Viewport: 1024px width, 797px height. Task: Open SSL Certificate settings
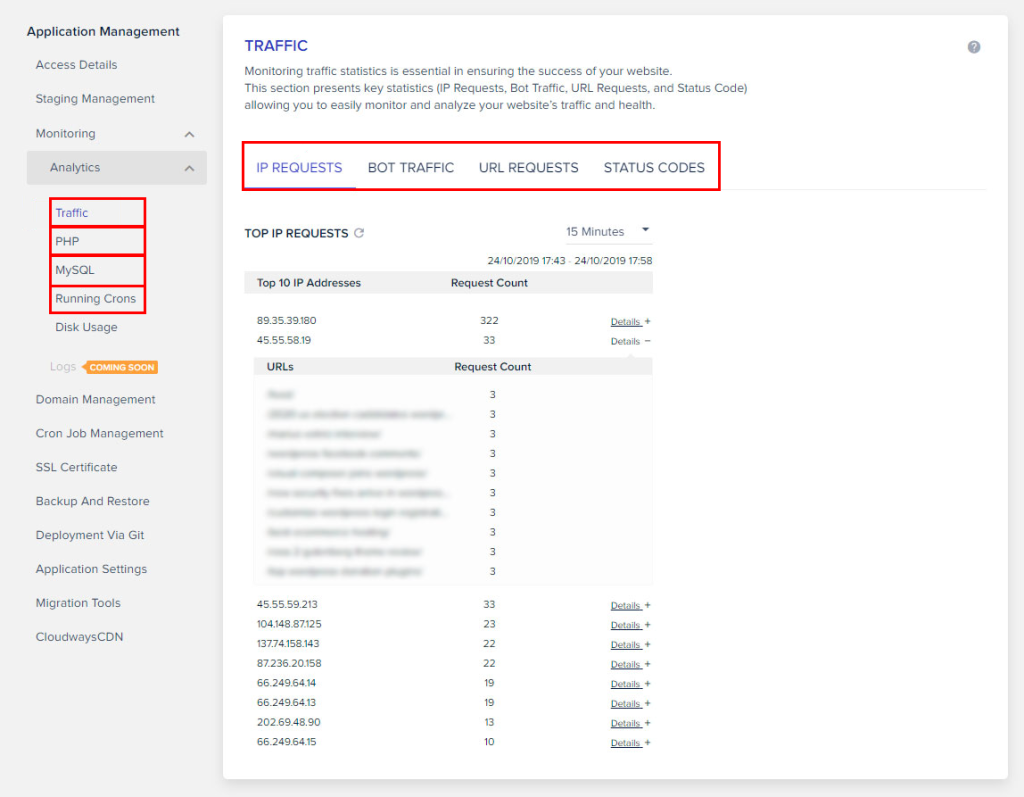(76, 467)
